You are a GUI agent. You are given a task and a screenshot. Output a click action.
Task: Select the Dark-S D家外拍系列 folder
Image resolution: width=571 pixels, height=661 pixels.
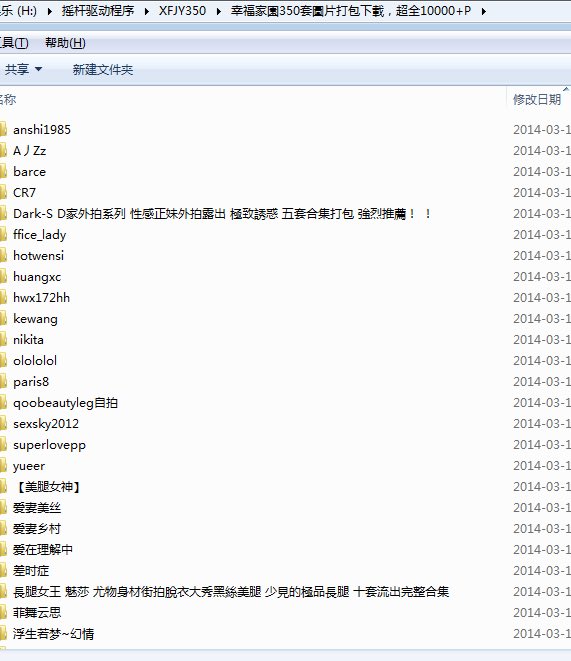(222, 214)
